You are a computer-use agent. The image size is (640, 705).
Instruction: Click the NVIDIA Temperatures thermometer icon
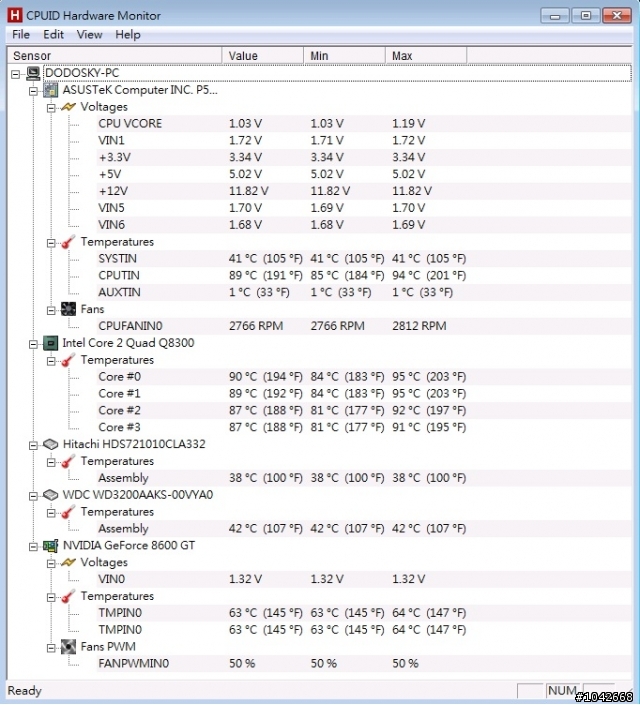68,596
